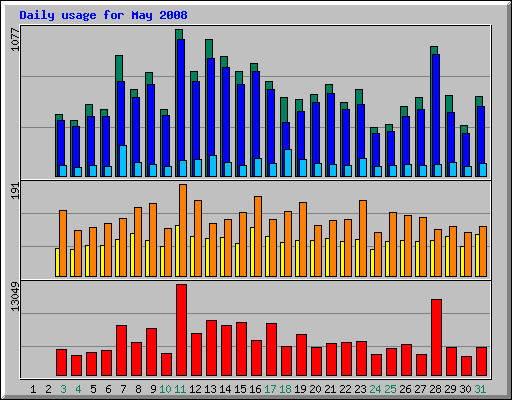Click day label 19
Viewport: 512px width, 400px height.
300,389
